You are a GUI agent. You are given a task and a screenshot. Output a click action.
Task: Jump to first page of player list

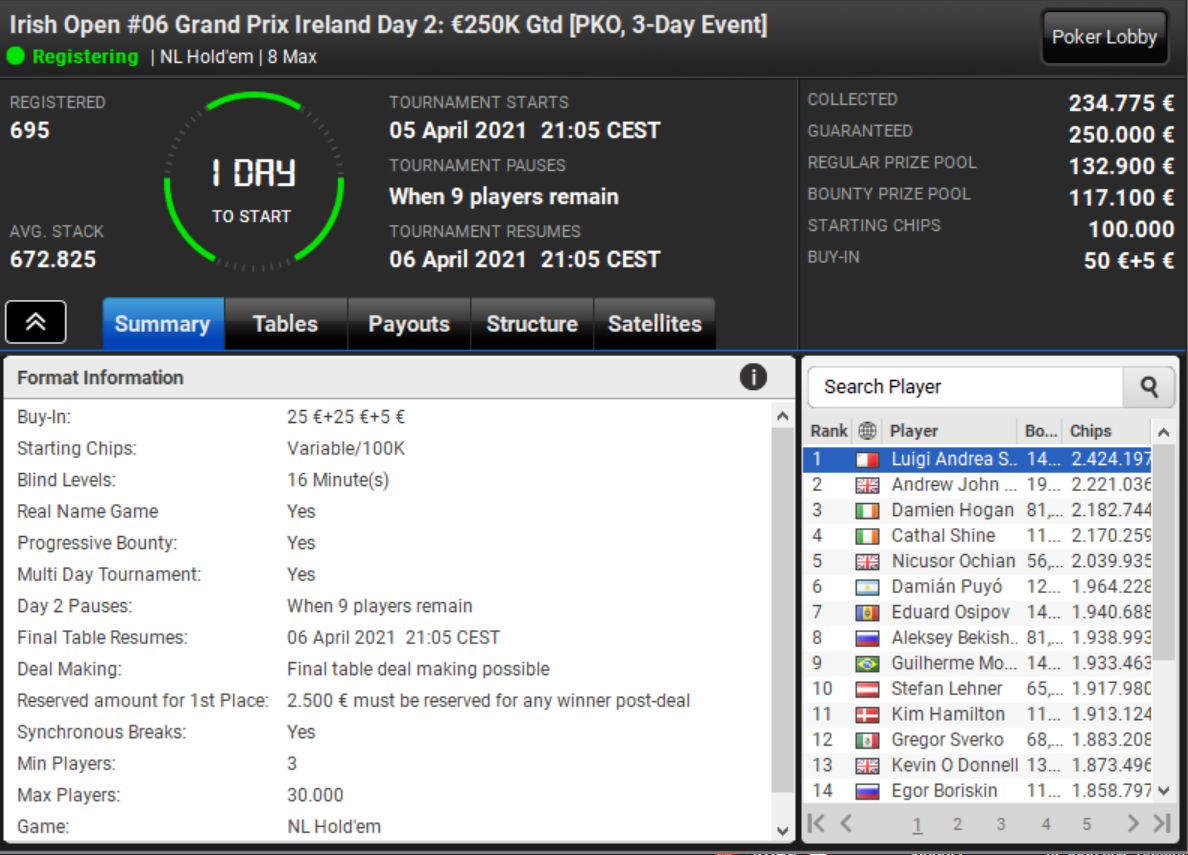816,823
